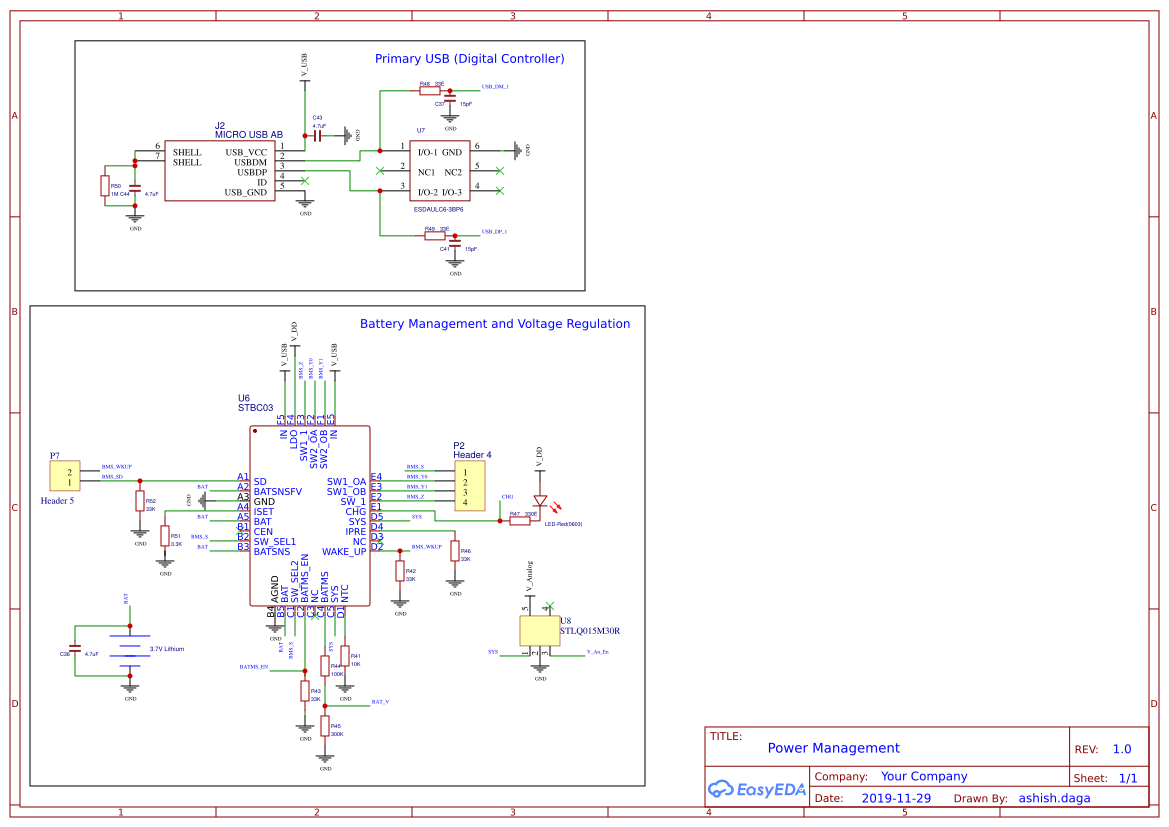Click the "I/O-1" pin name on U7
1169x827 pixels.
pyautogui.click(x=428, y=152)
